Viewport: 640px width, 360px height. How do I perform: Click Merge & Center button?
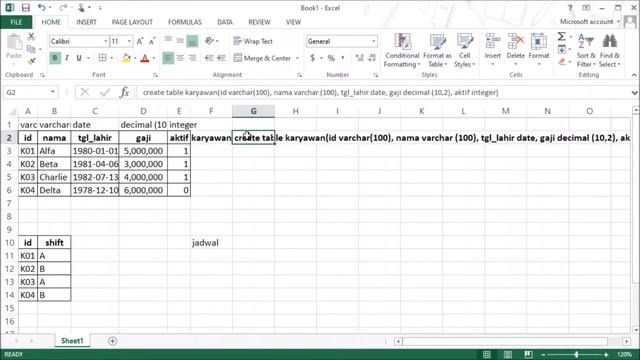(262, 58)
